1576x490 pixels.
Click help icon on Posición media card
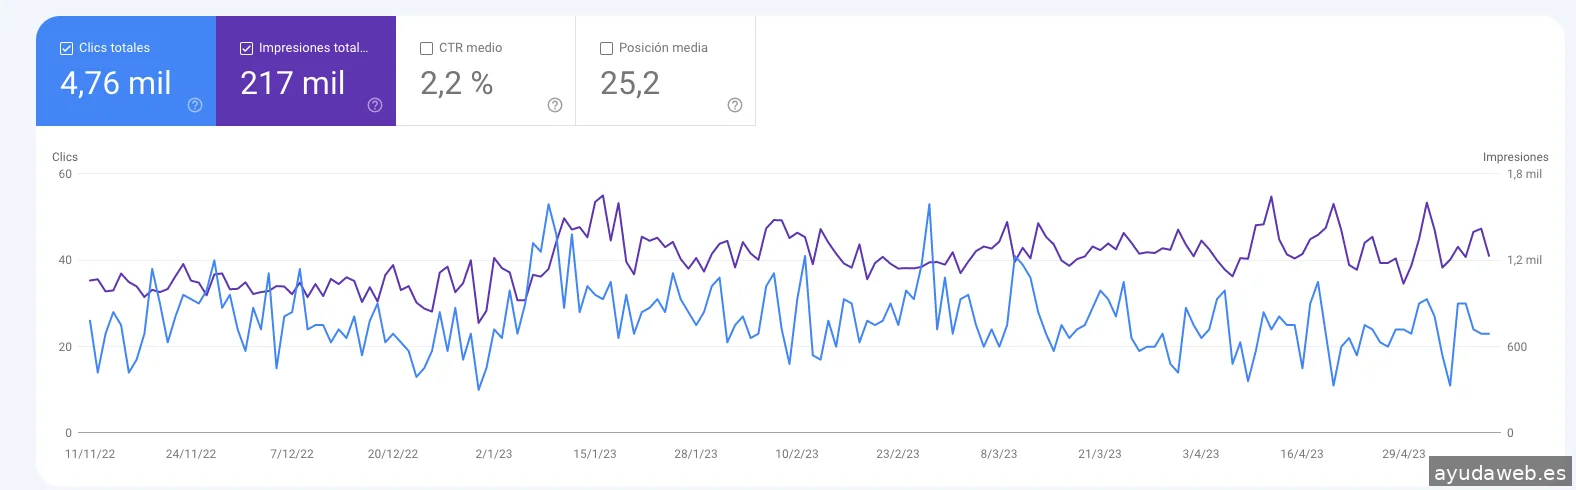(x=735, y=105)
